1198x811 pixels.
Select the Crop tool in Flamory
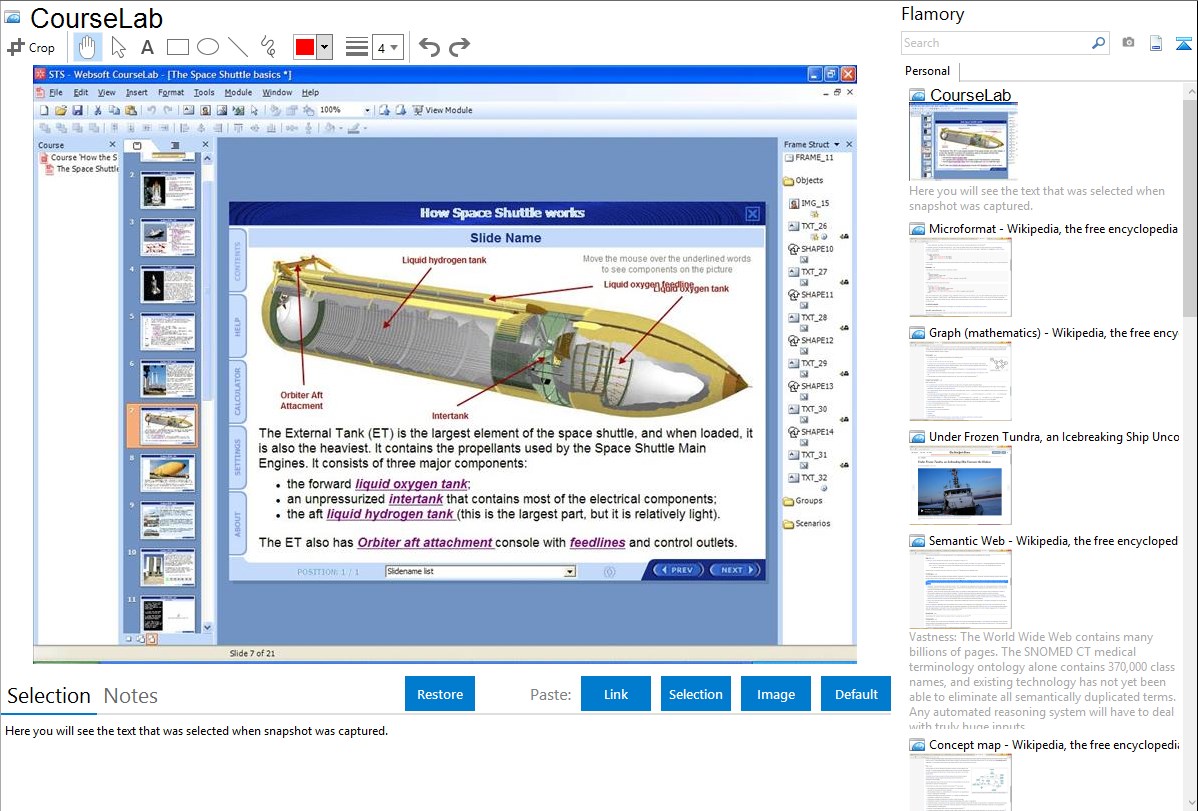[31, 47]
